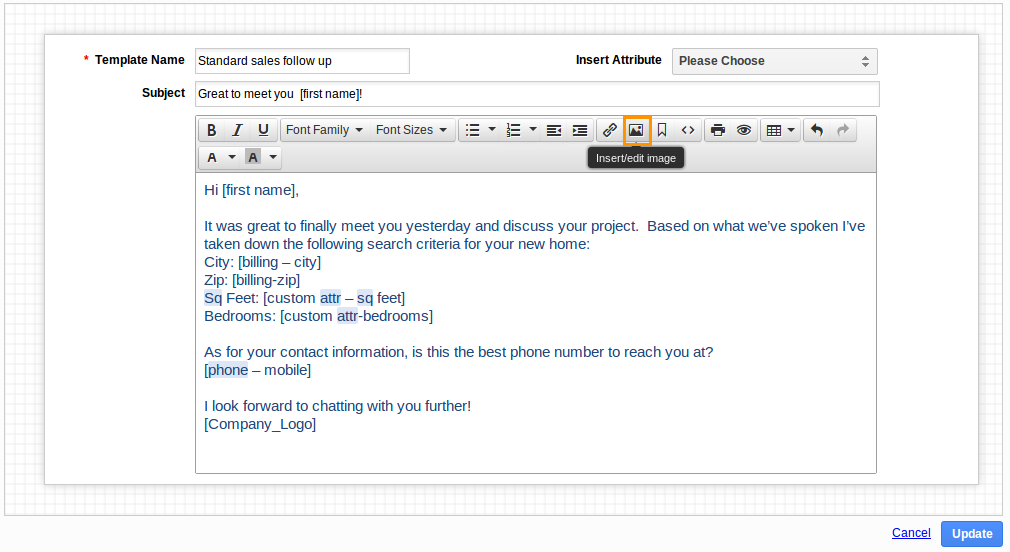Click the Print icon
Screen dimensions: 1010x552
point(718,130)
